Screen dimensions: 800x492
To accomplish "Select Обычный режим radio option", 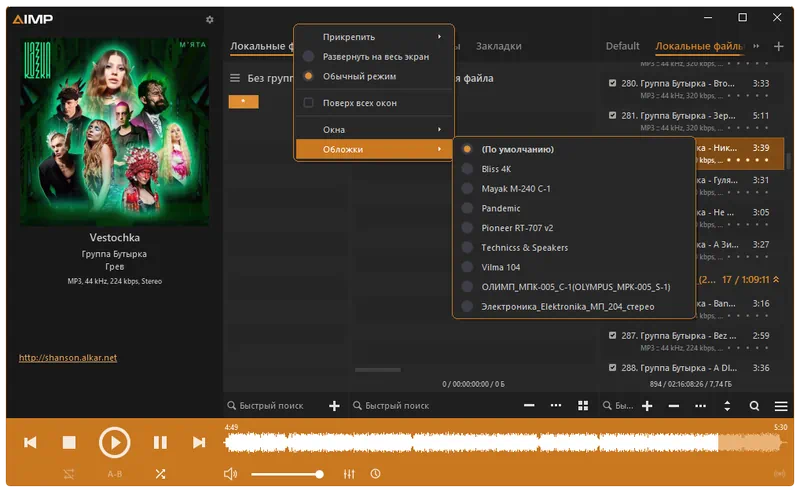I will pos(374,76).
